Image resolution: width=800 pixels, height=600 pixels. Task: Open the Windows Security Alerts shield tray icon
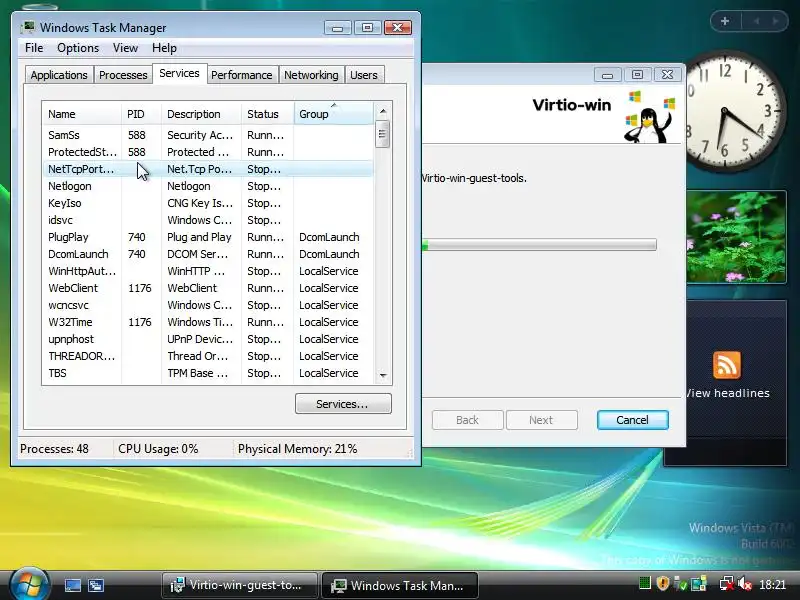point(663,583)
